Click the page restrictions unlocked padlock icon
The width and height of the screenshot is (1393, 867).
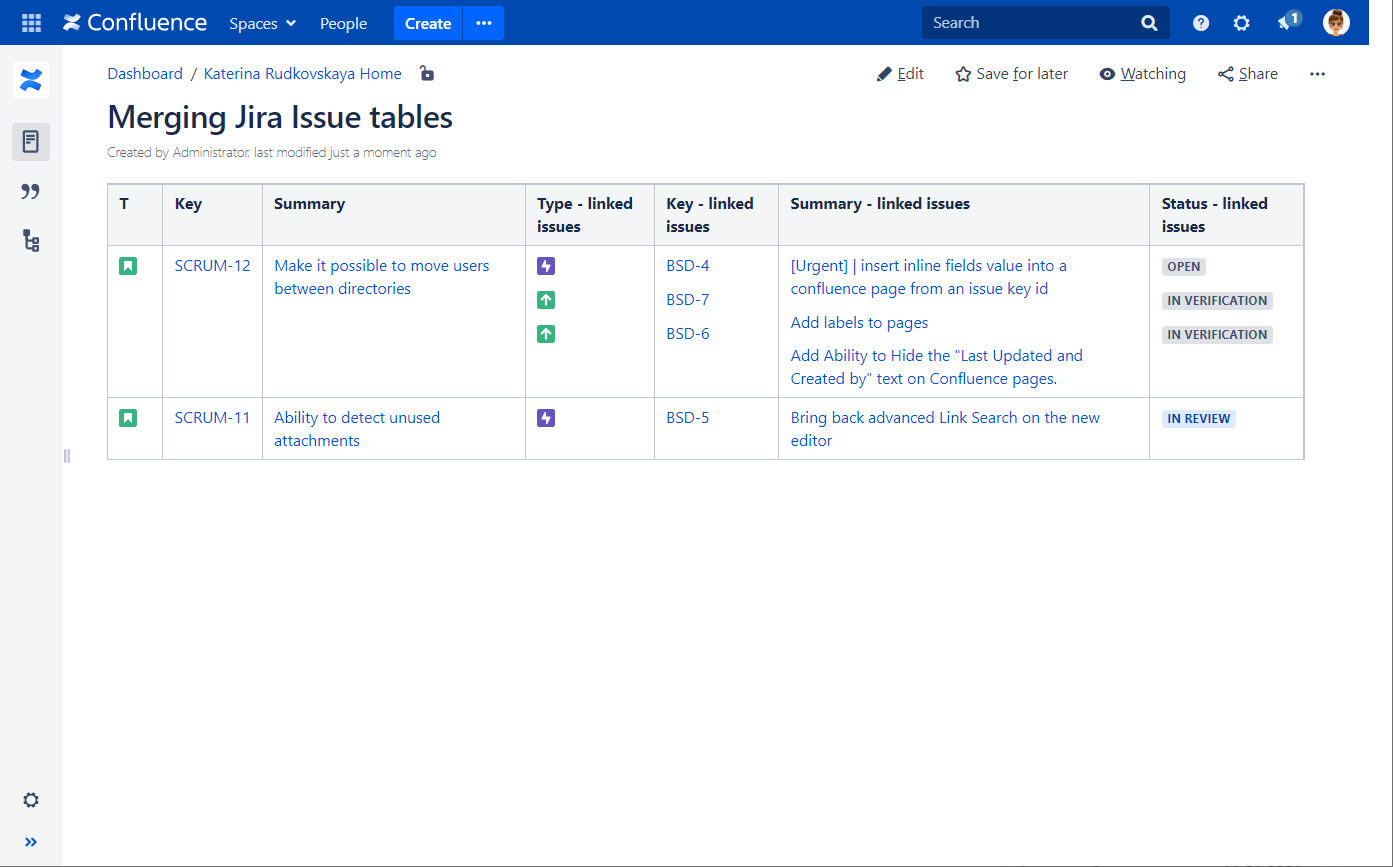coord(427,73)
